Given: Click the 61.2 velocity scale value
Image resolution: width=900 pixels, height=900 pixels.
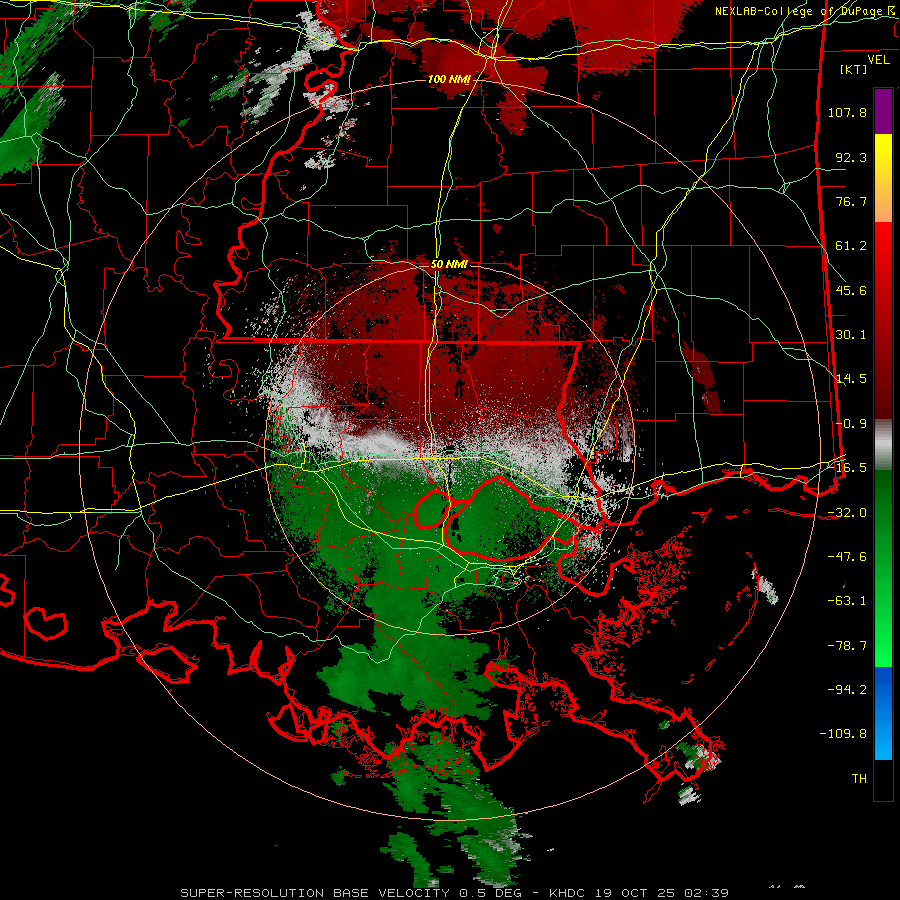Looking at the screenshot, I should [x=851, y=246].
